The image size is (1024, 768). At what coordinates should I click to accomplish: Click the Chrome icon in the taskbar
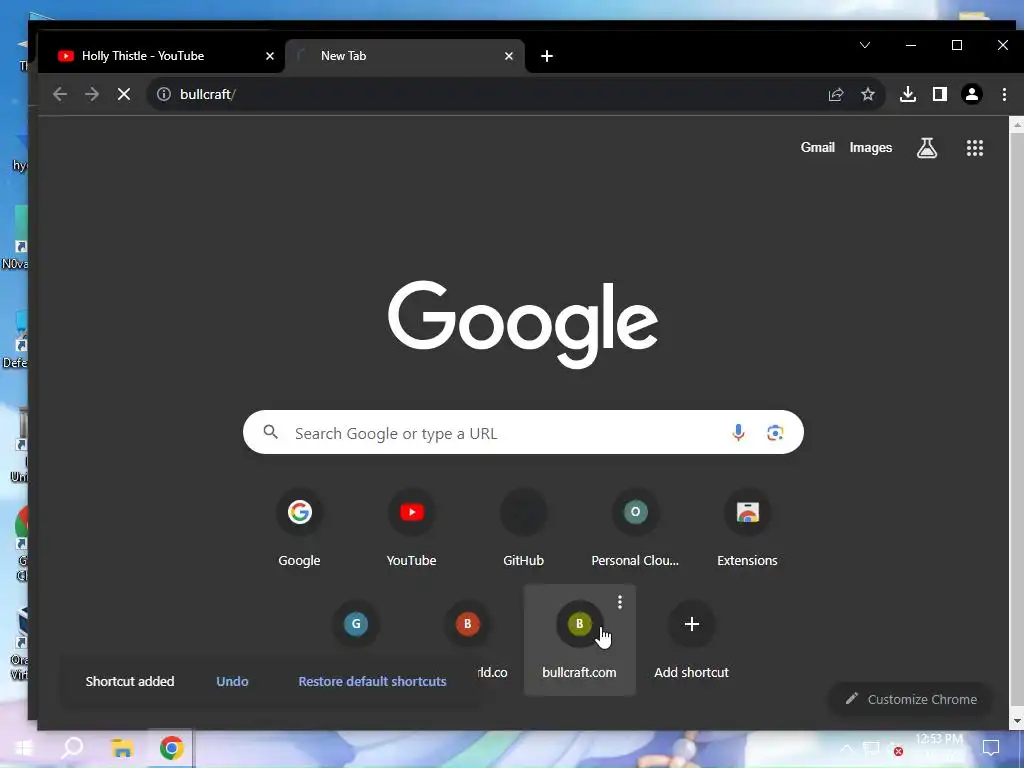click(x=171, y=748)
